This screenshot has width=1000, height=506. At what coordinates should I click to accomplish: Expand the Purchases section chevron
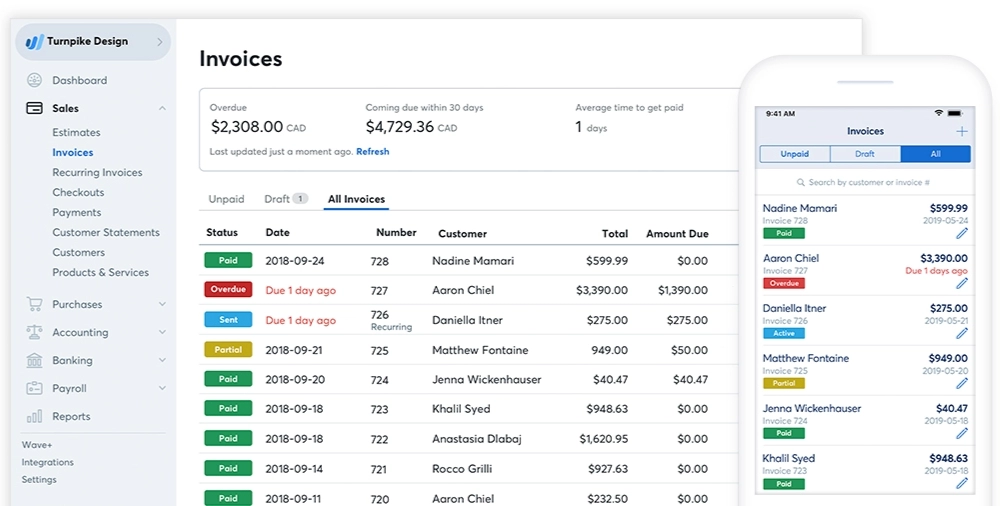tap(162, 304)
